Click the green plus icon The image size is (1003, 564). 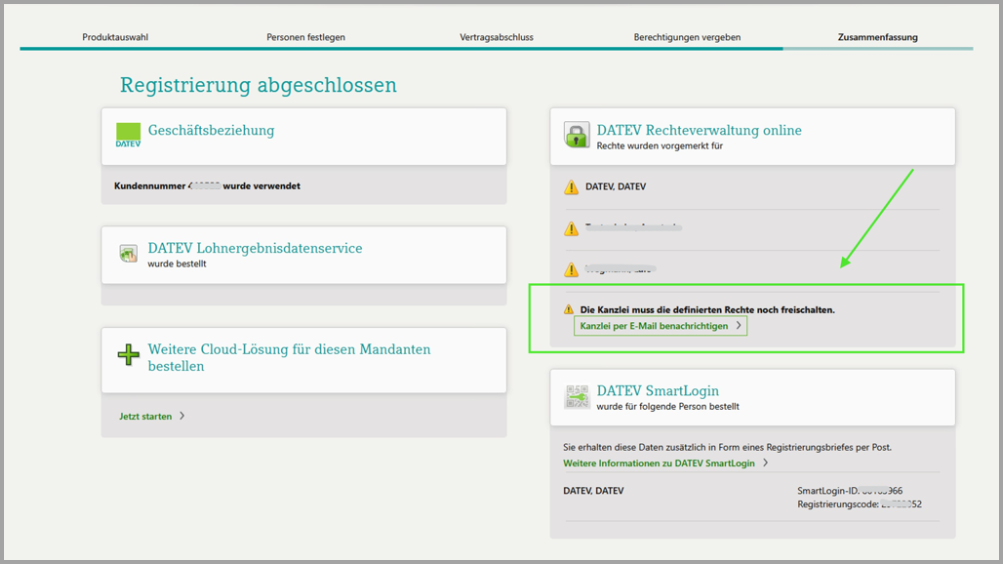pos(128,355)
